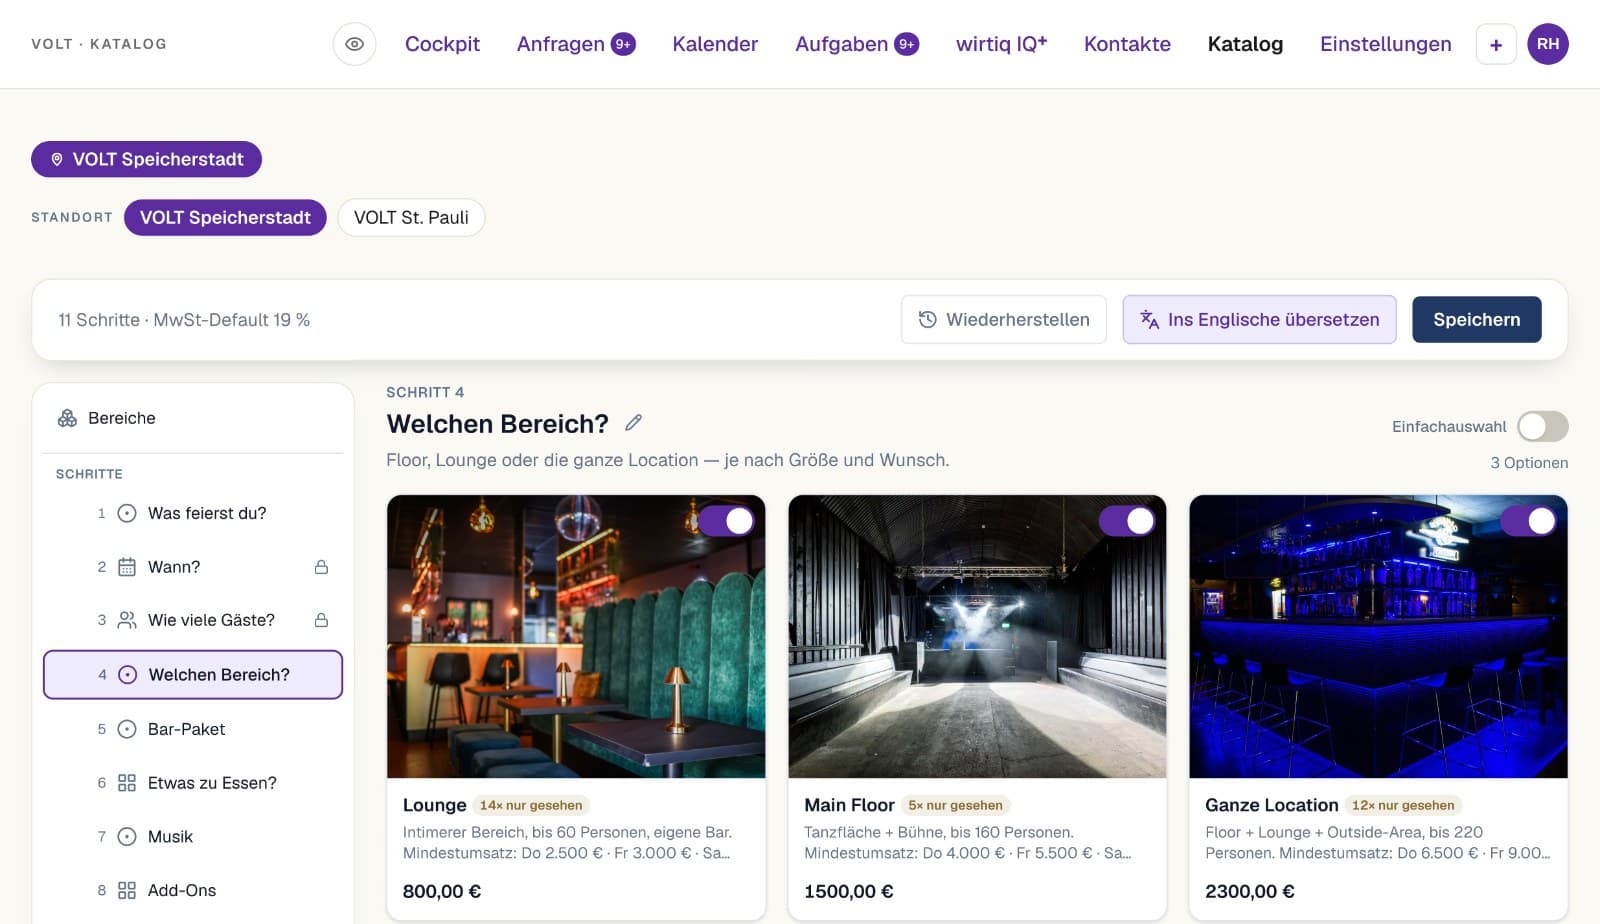Image resolution: width=1600 pixels, height=924 pixels.
Task: Go to the Kontakte tab
Action: click(1127, 44)
